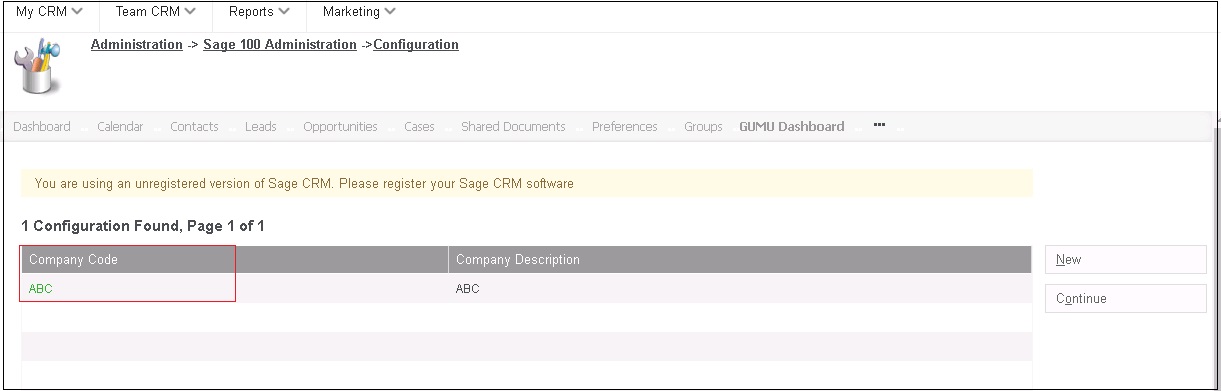
Task: Click the Administration tools icon
Action: 38,66
